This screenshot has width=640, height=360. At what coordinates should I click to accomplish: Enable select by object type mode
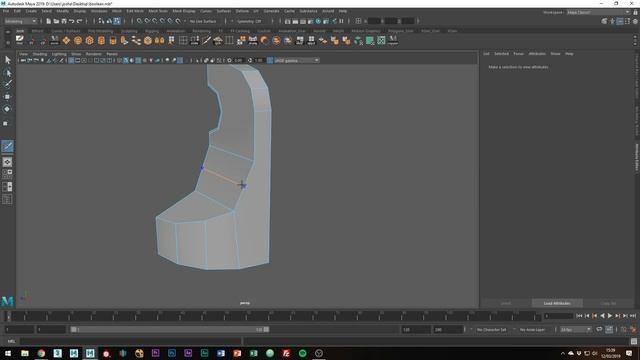coord(109,21)
